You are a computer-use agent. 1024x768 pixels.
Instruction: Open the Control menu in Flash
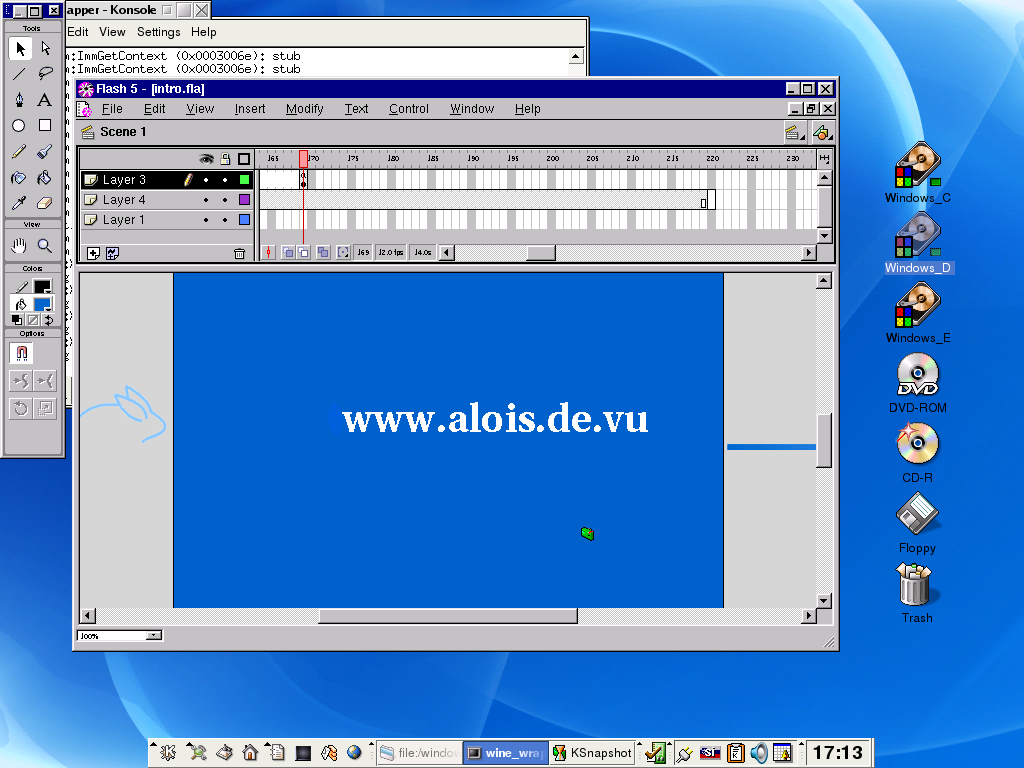point(409,109)
